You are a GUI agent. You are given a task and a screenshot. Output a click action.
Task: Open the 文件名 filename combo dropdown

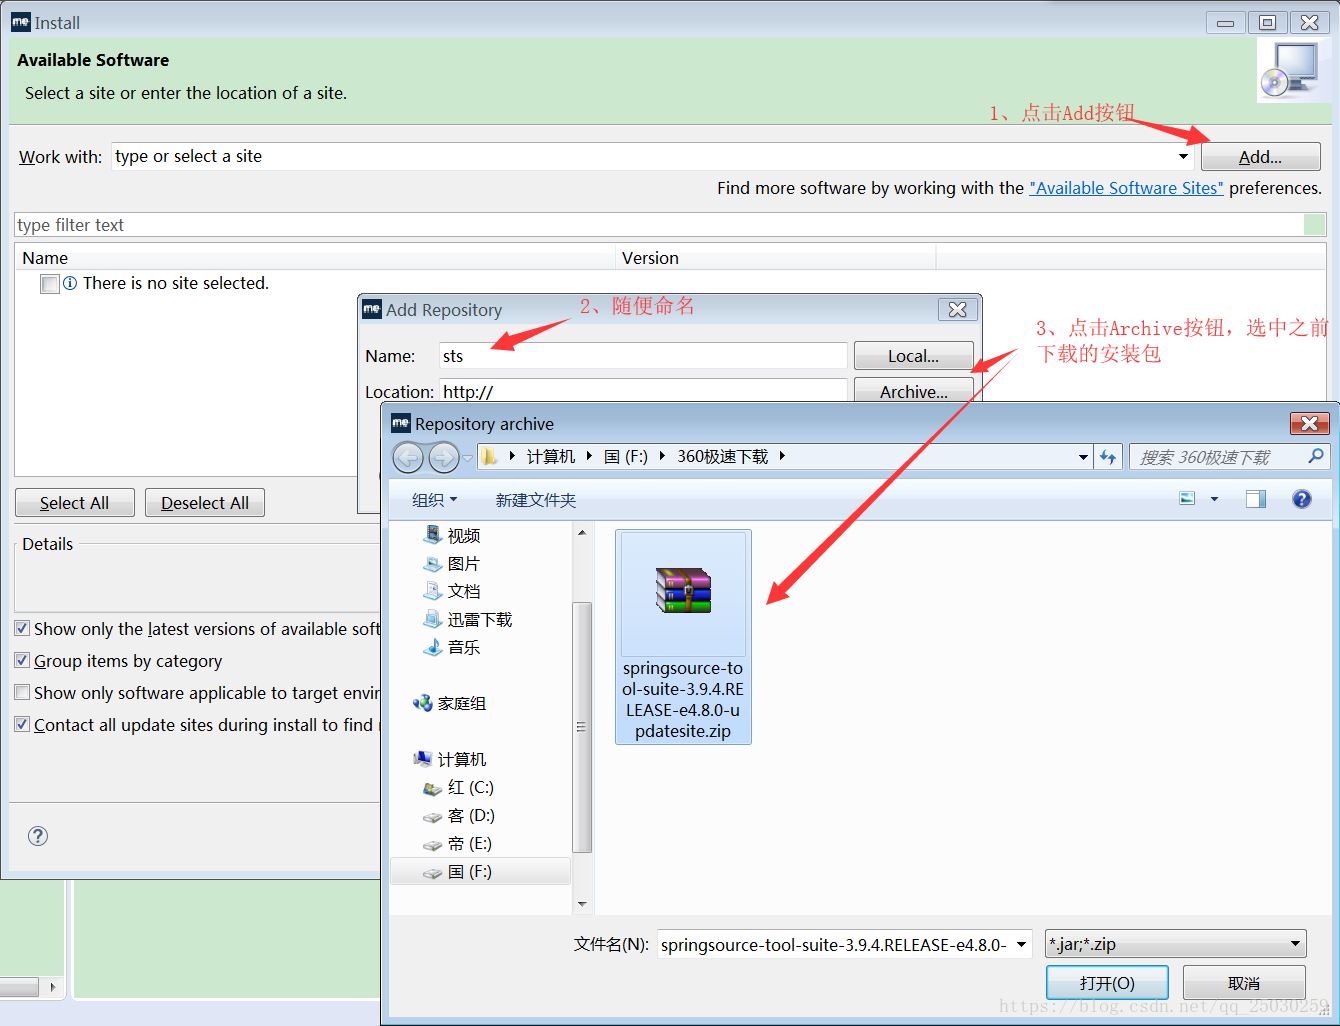[x=1021, y=944]
